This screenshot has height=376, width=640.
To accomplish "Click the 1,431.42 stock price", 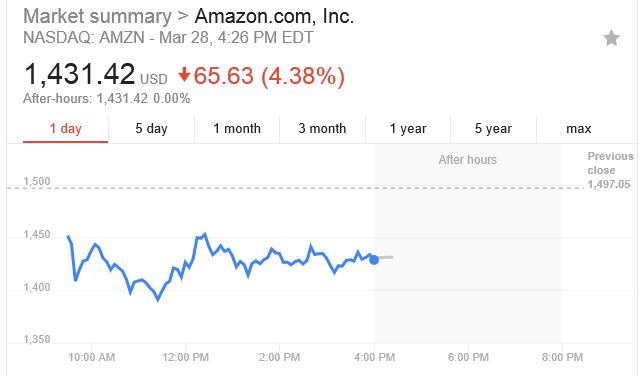I will click(x=80, y=74).
